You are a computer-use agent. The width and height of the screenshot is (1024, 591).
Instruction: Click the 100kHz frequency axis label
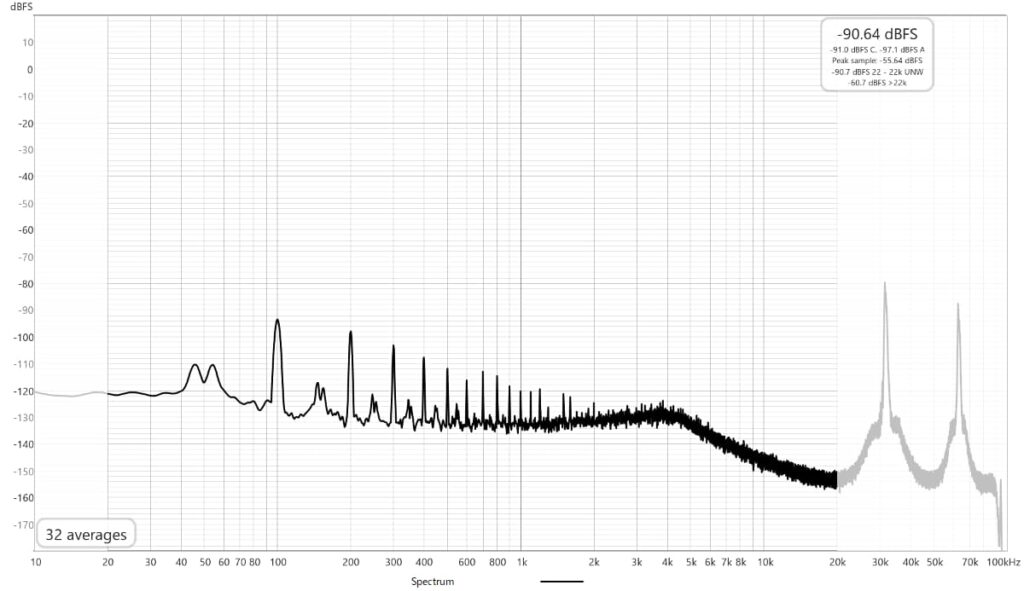point(1003,565)
